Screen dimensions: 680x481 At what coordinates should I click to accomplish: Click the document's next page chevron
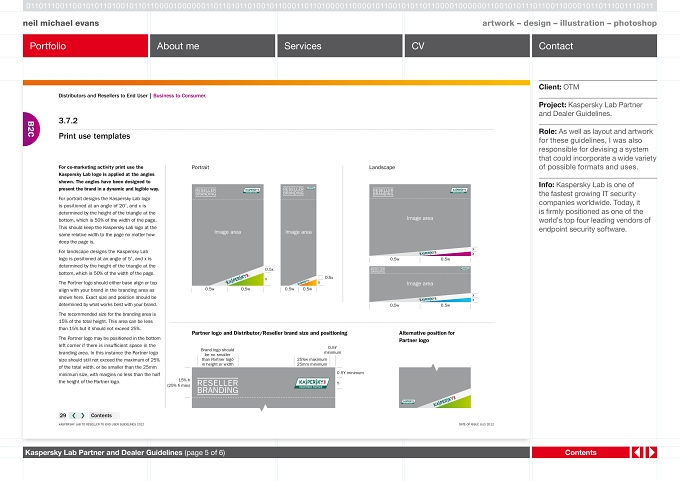[82, 416]
